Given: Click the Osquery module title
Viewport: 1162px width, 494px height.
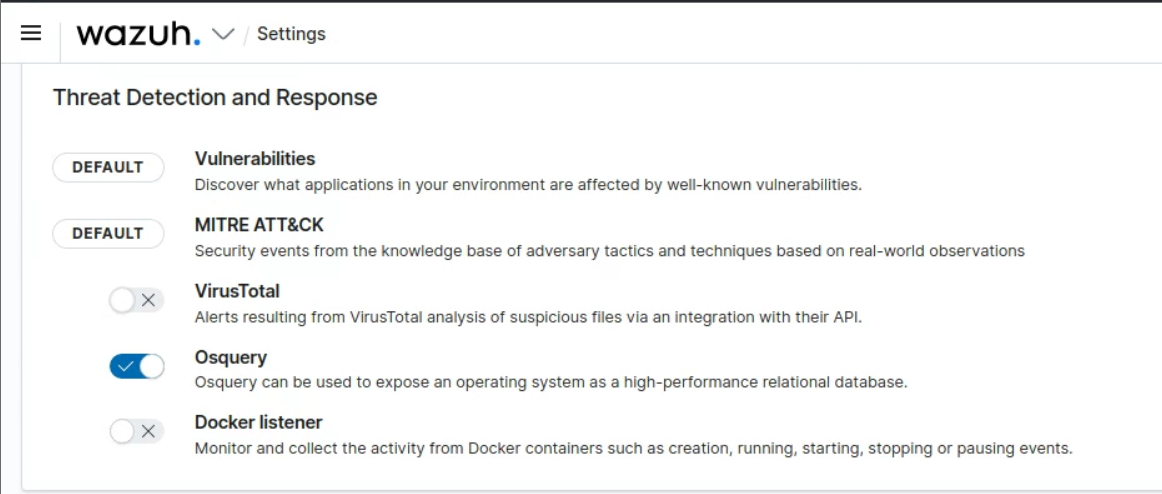Looking at the screenshot, I should click(x=230, y=357).
